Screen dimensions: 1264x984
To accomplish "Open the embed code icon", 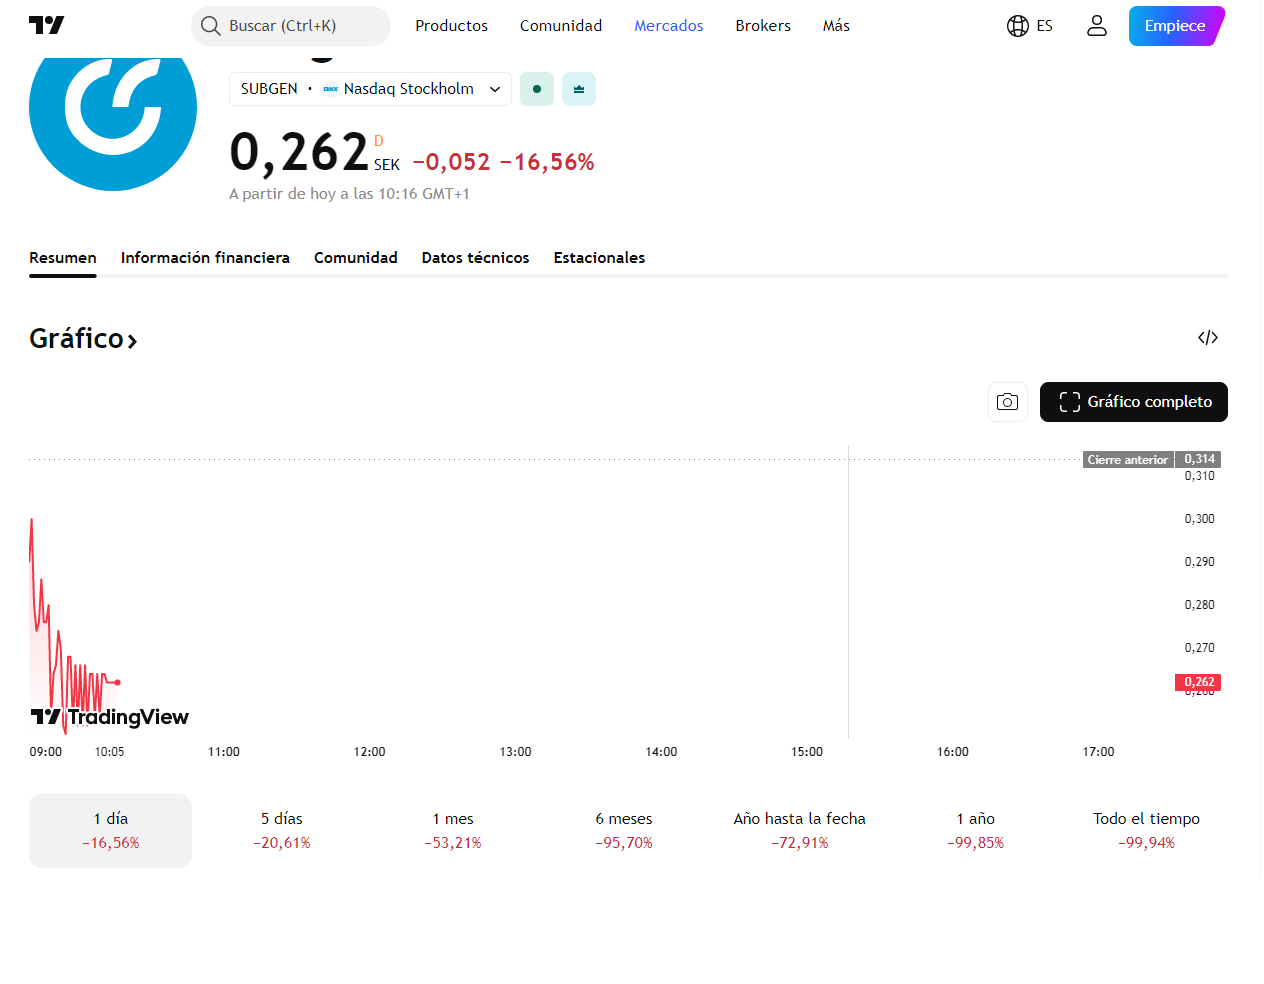I will point(1208,338).
